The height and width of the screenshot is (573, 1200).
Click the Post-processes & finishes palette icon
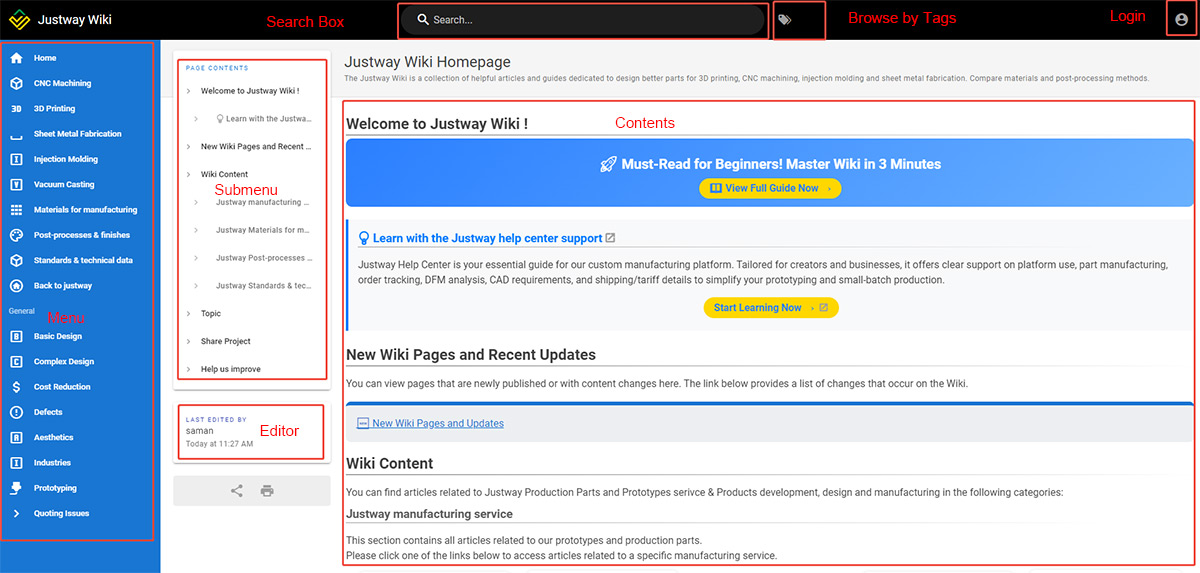click(x=16, y=235)
